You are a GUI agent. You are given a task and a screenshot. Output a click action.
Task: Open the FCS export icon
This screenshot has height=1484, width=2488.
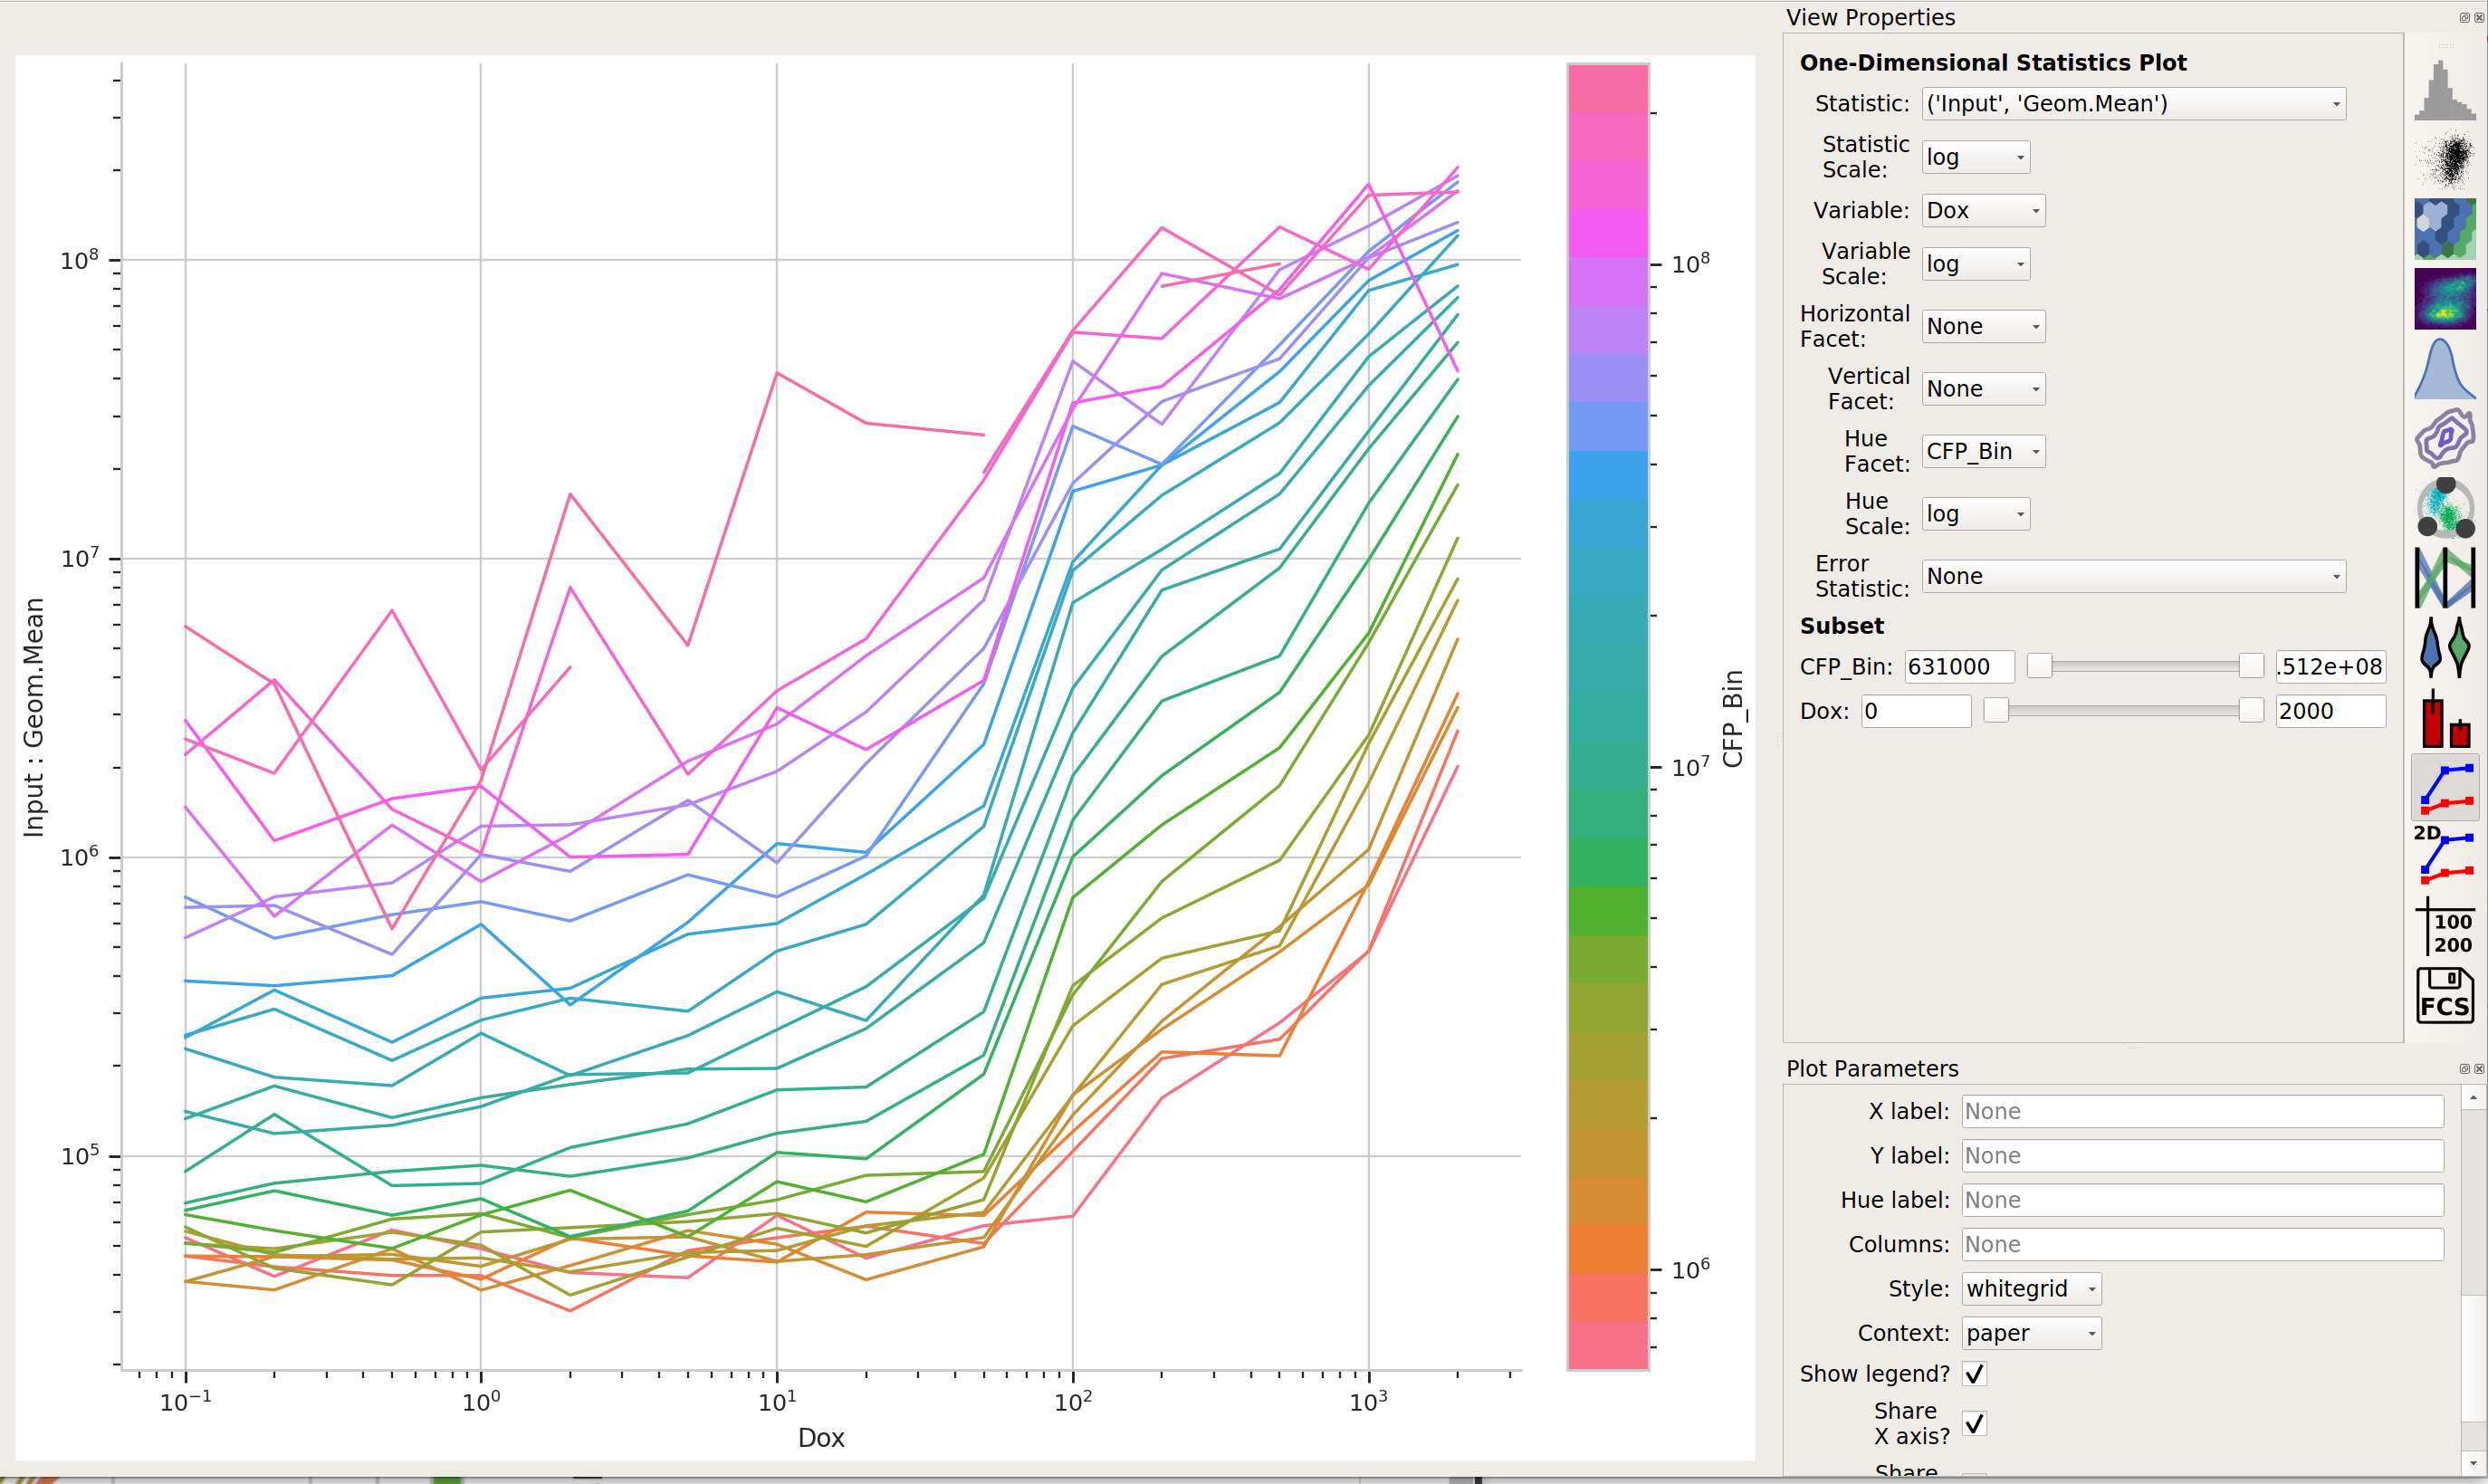click(2444, 995)
